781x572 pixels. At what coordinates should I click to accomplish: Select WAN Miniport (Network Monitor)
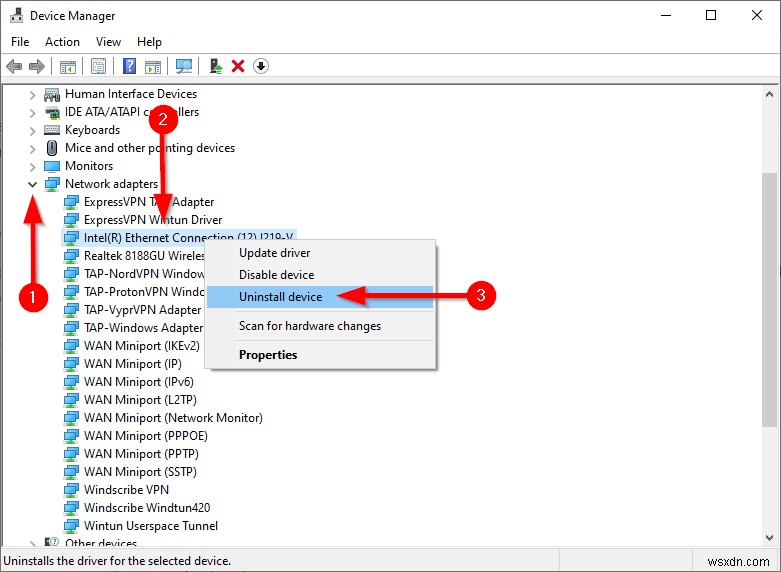(x=173, y=418)
